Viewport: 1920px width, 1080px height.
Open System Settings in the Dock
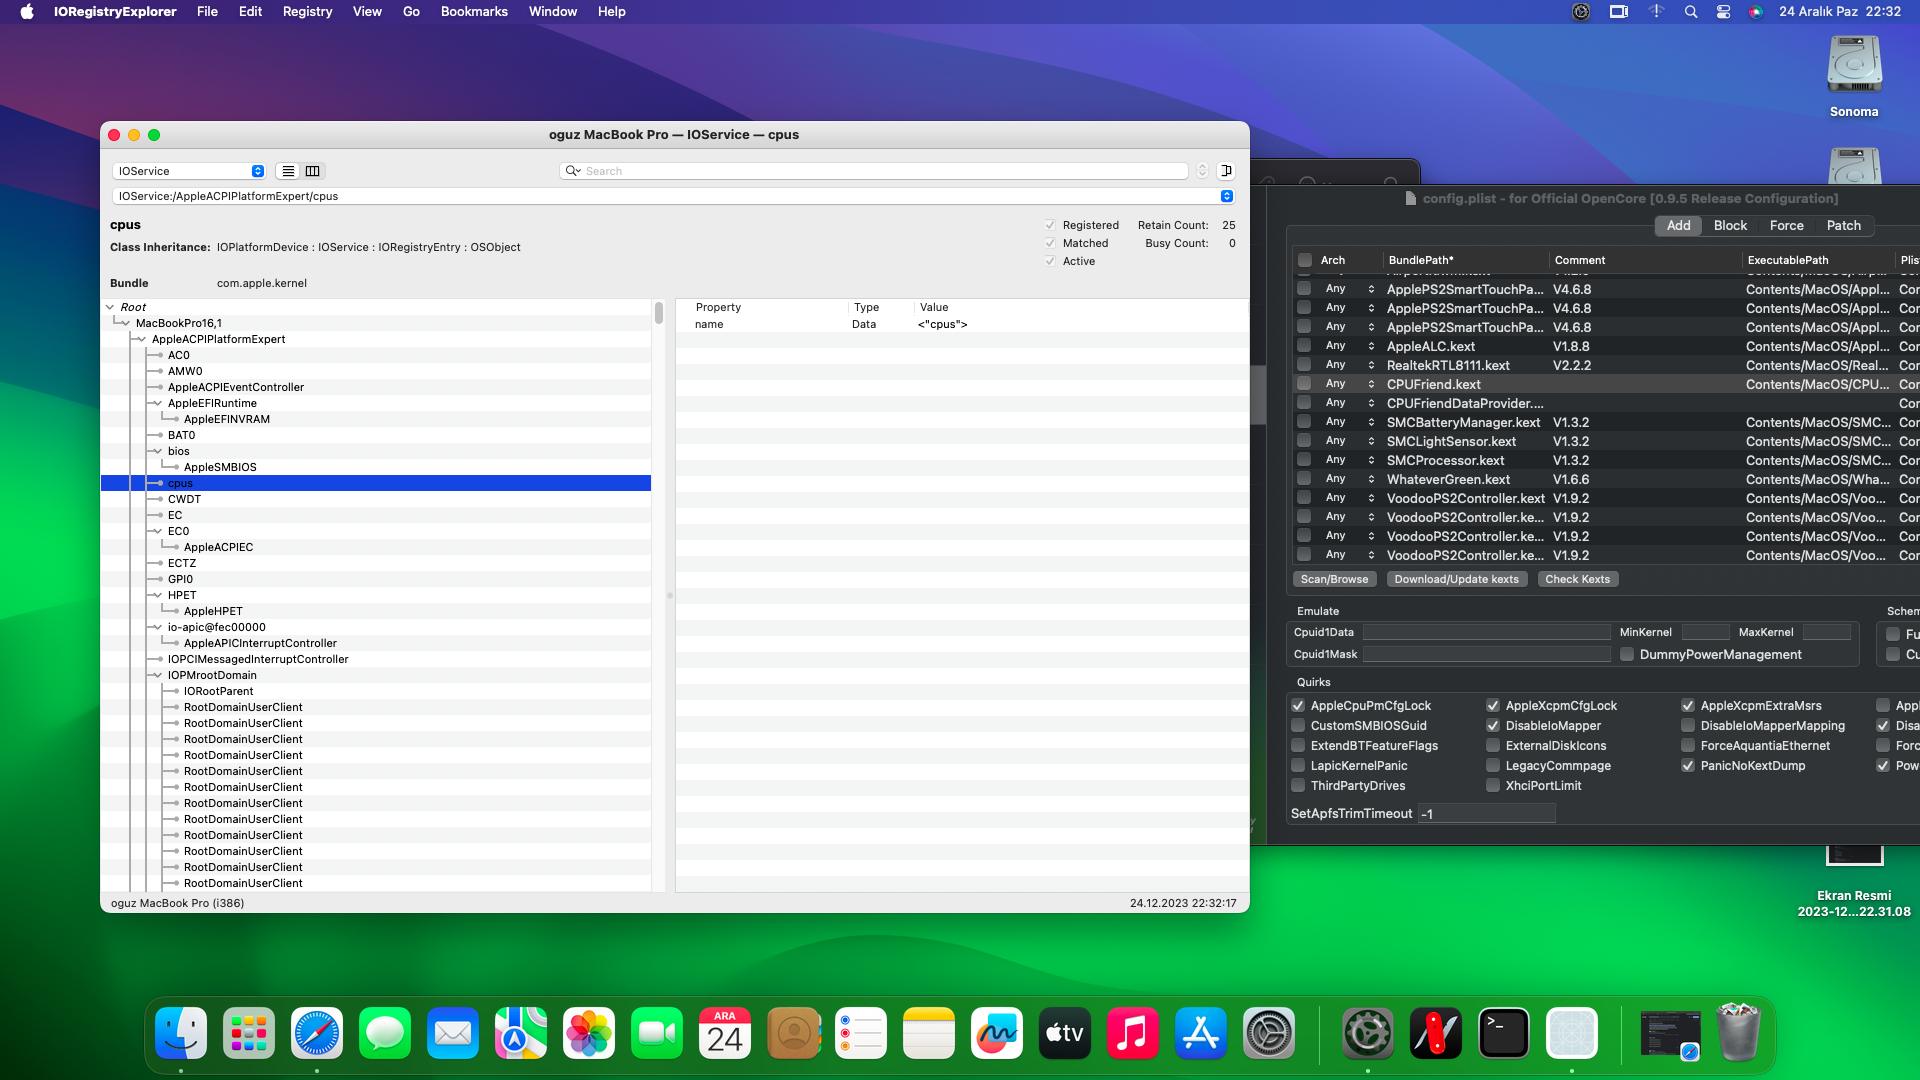click(1269, 1033)
